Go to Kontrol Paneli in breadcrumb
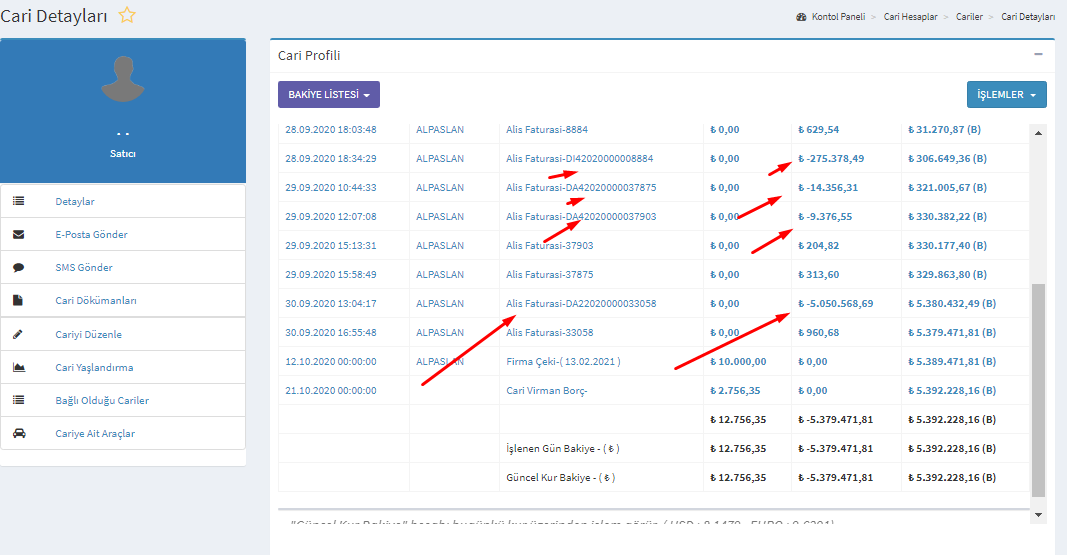This screenshot has width=1067, height=555. pos(837,17)
